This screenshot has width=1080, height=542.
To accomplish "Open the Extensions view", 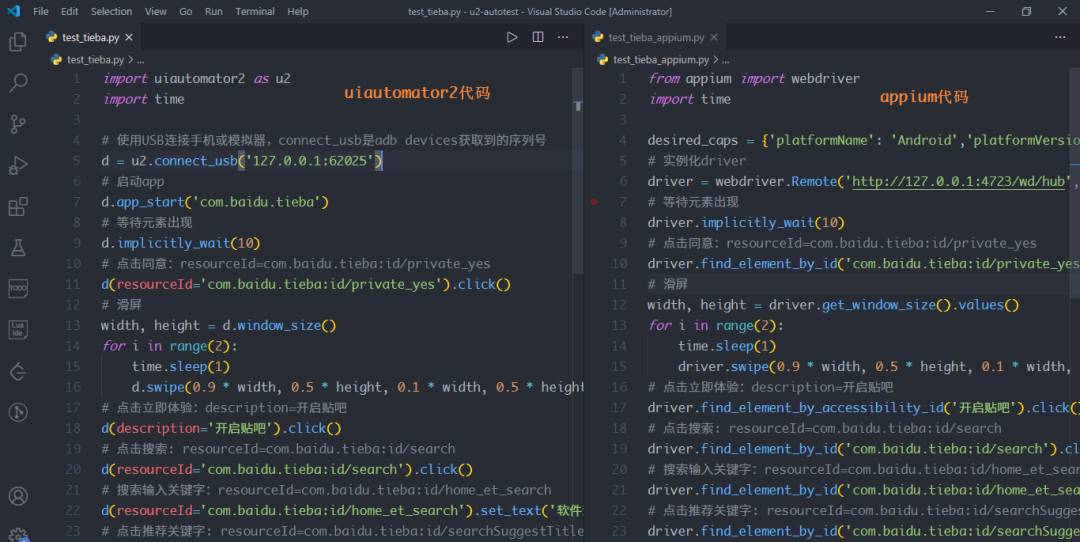I will (x=18, y=207).
